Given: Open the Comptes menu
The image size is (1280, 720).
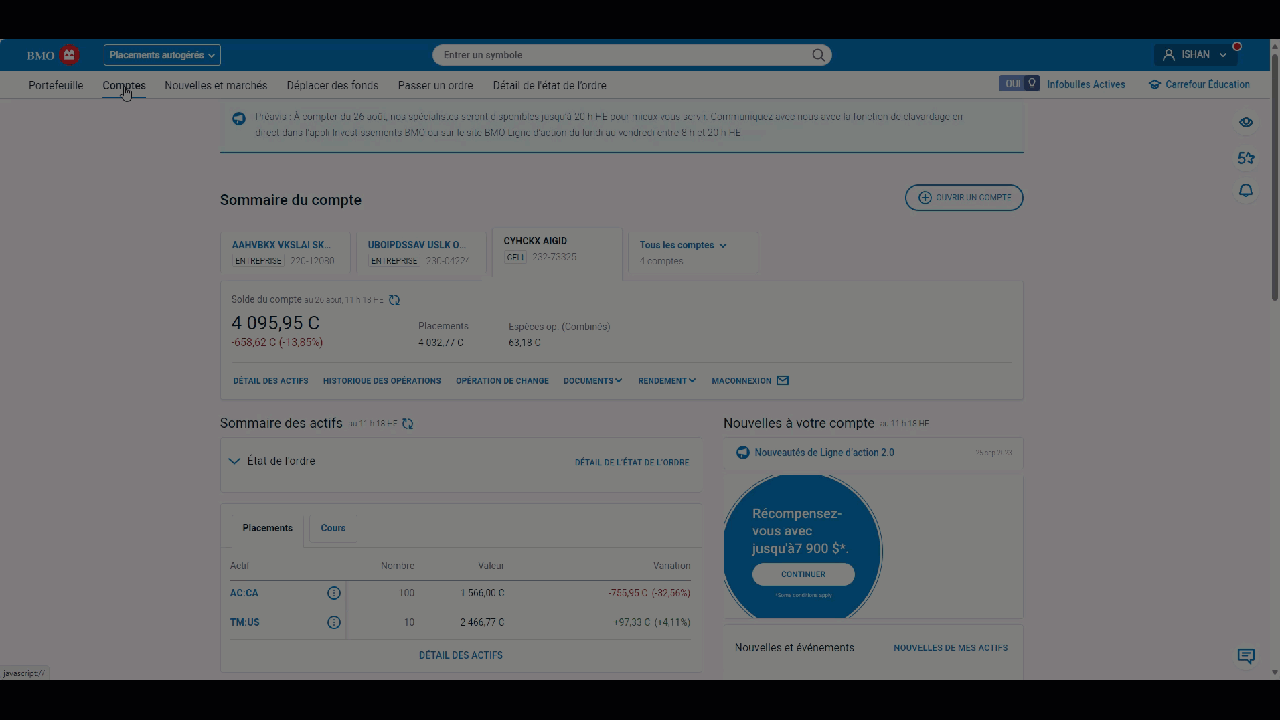Looking at the screenshot, I should click(124, 85).
